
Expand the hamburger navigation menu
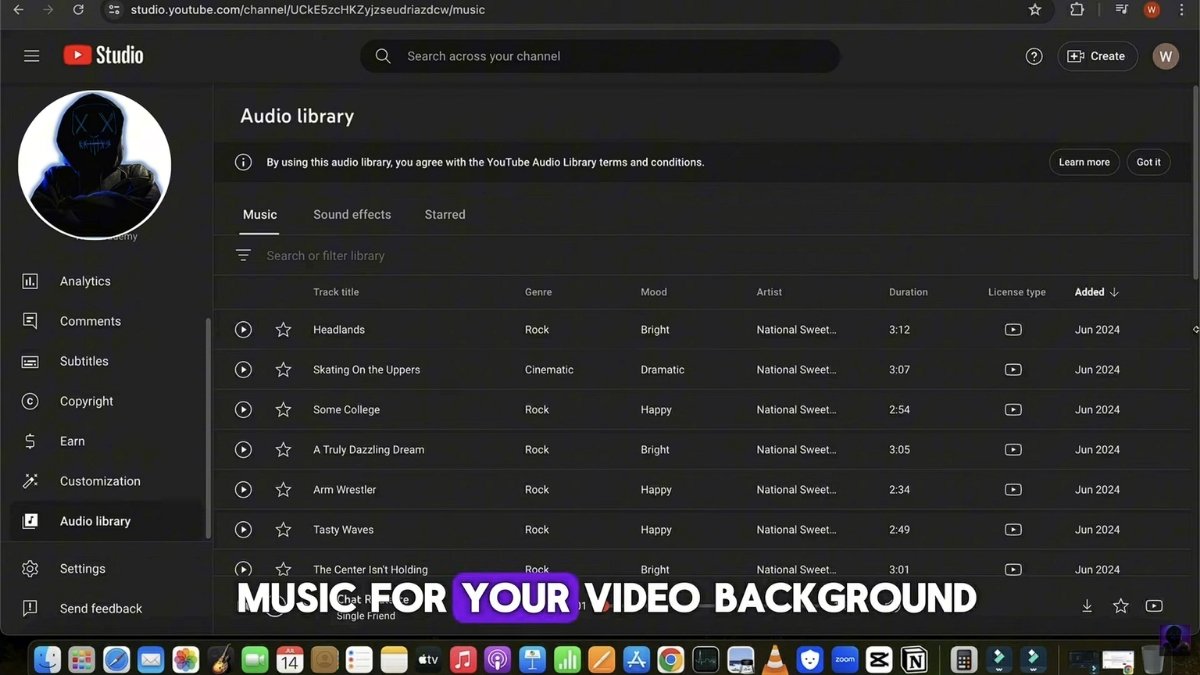[31, 56]
